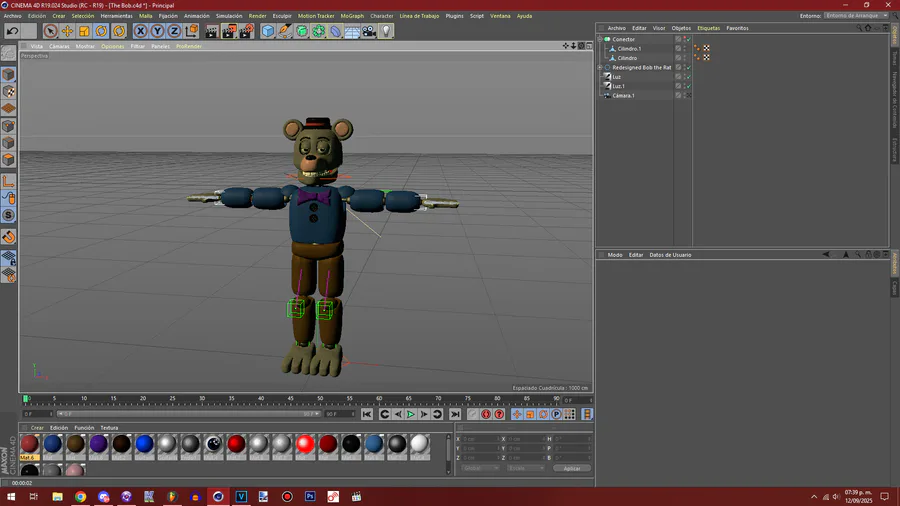Click the green generator (subdivision) icon
Screen dimensions: 900x506
pyautogui.click(x=301, y=31)
